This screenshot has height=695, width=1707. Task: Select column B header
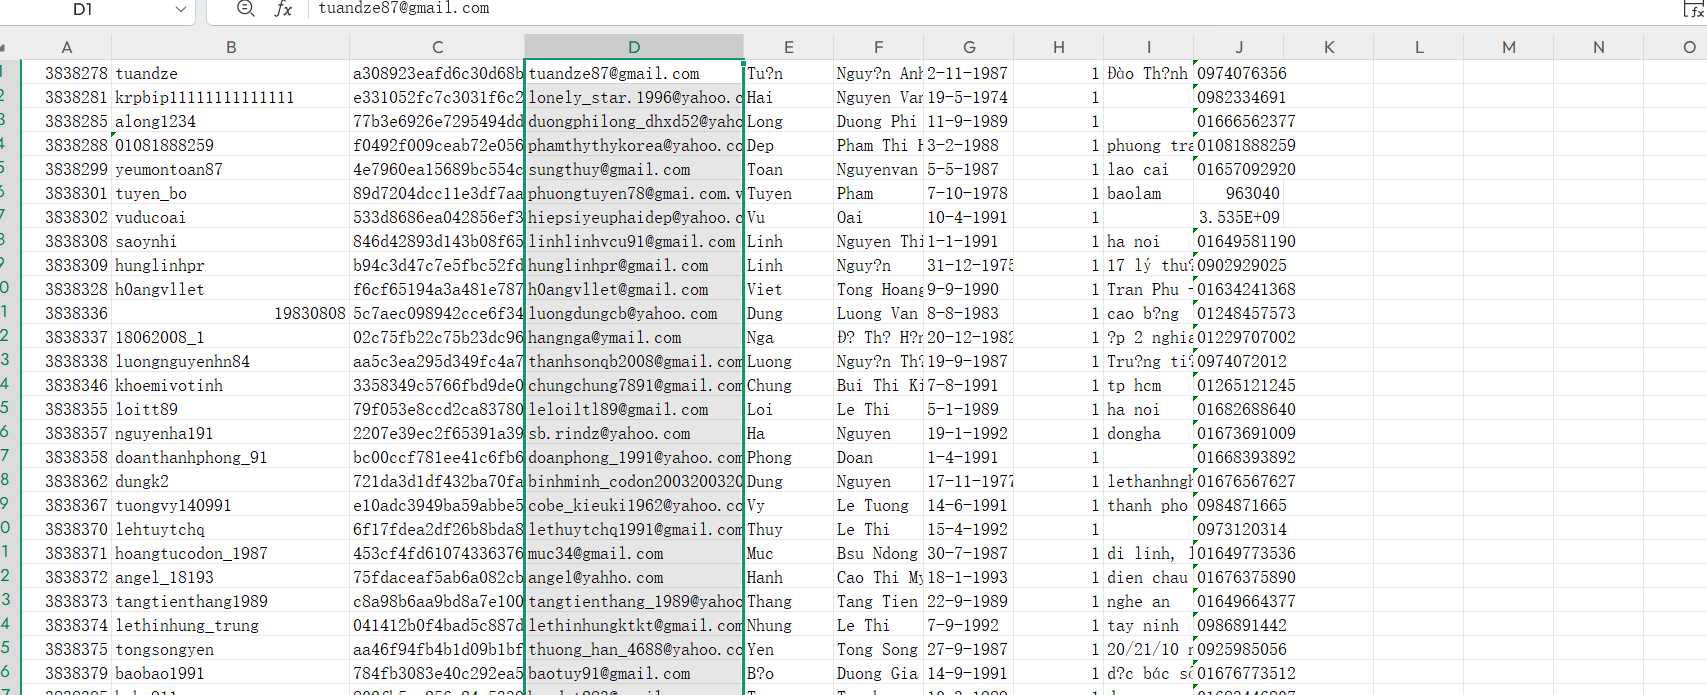coord(231,47)
